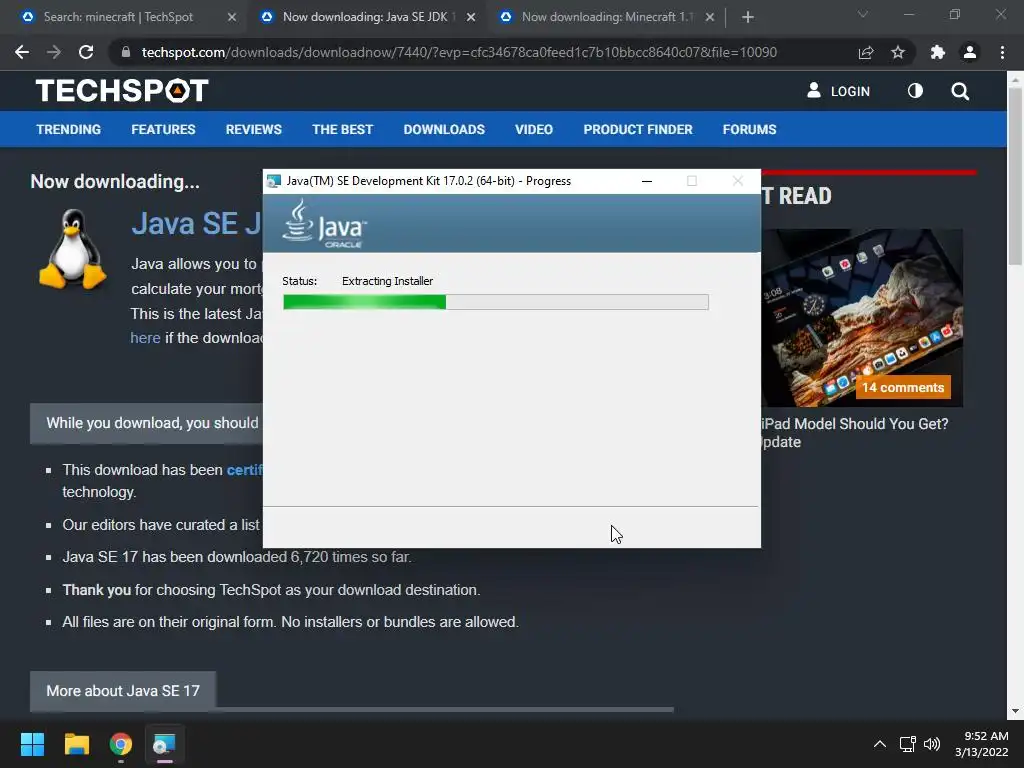
Task: Click the Java SE title link
Action: pos(196,223)
